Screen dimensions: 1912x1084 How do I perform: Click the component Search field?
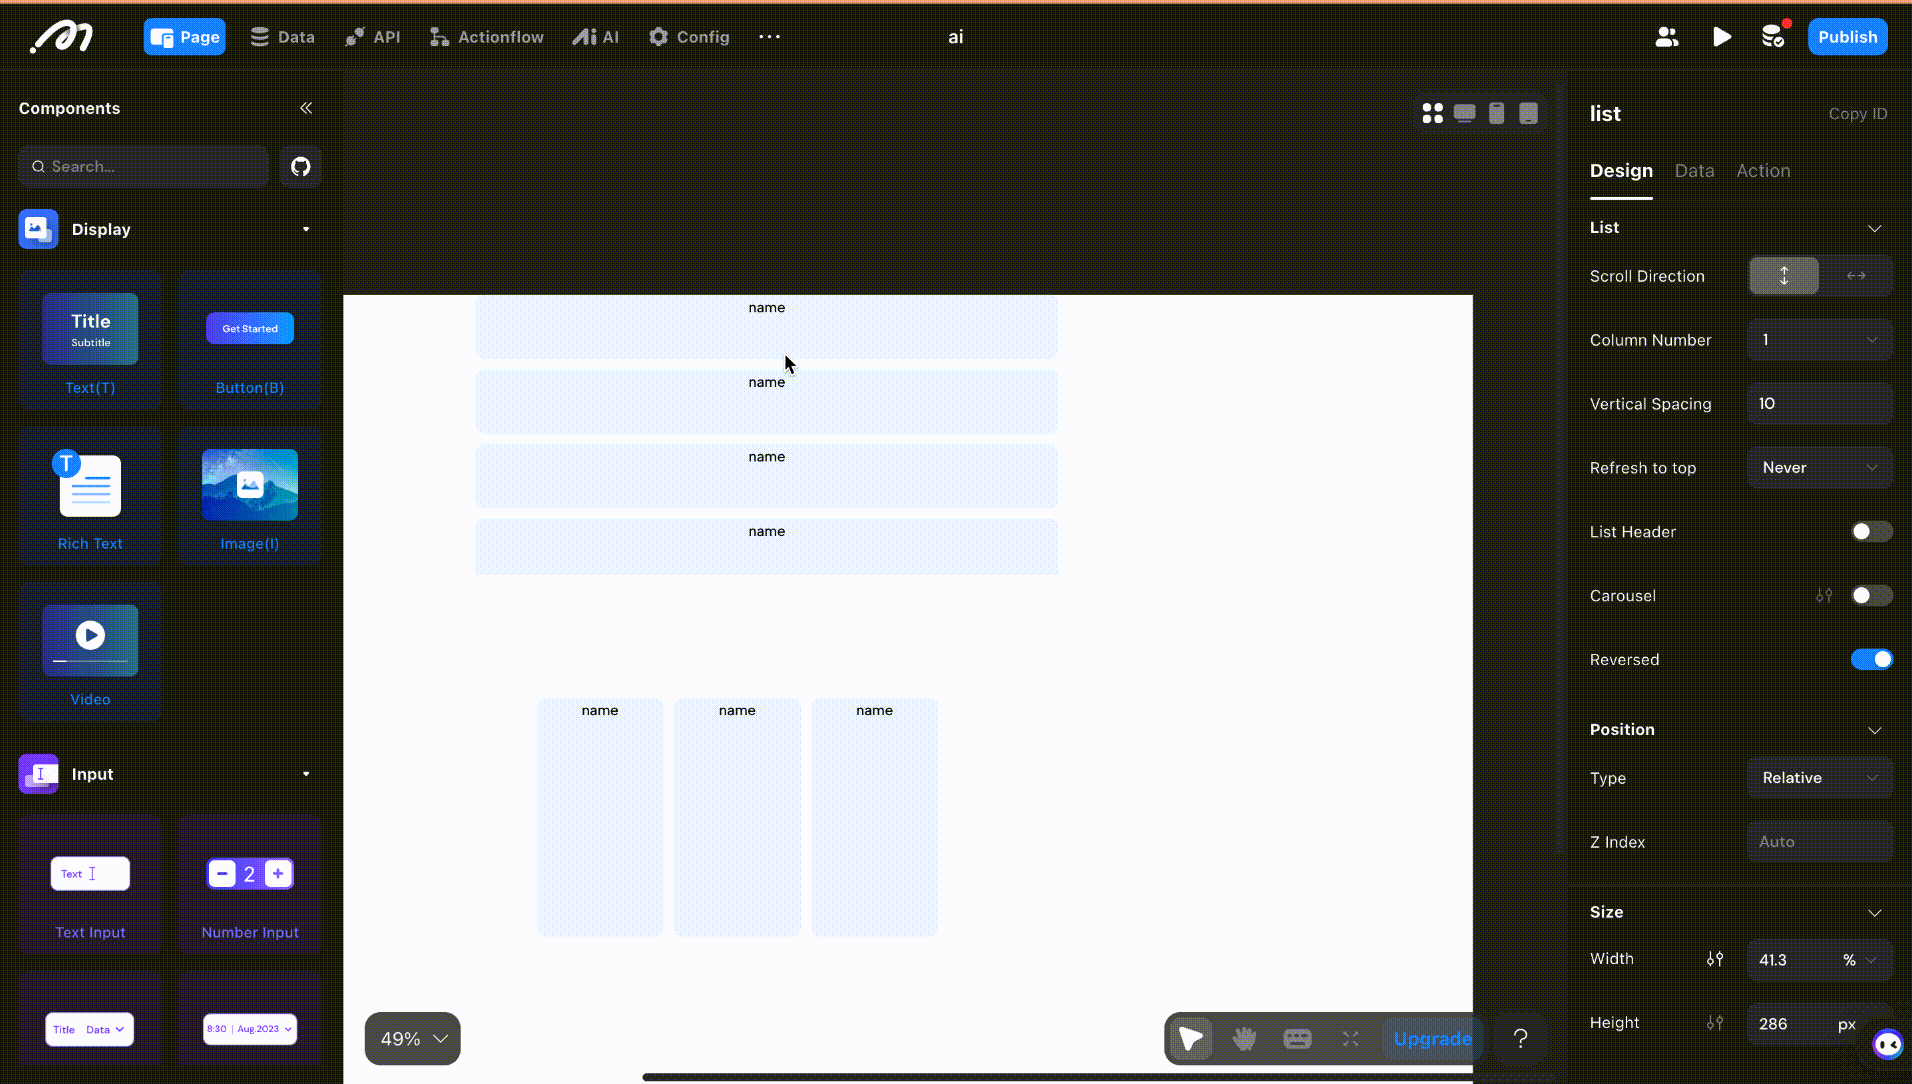pos(144,167)
